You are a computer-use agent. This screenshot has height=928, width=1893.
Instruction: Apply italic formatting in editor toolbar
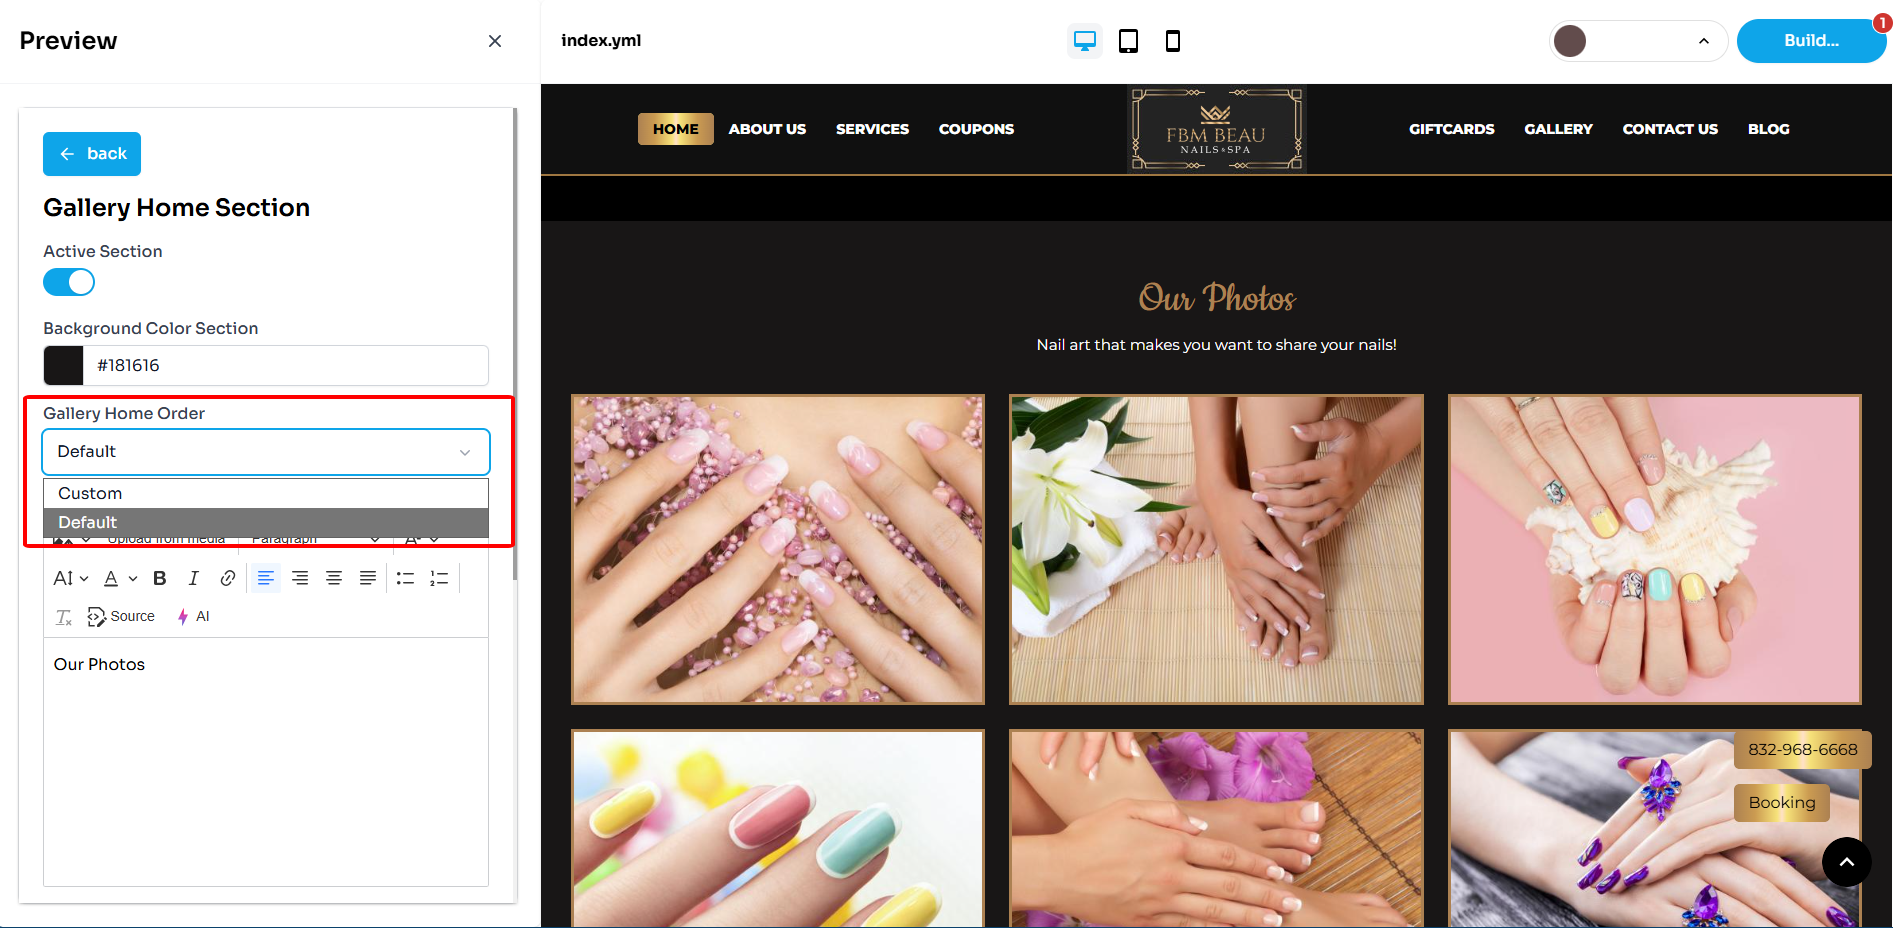coord(193,578)
